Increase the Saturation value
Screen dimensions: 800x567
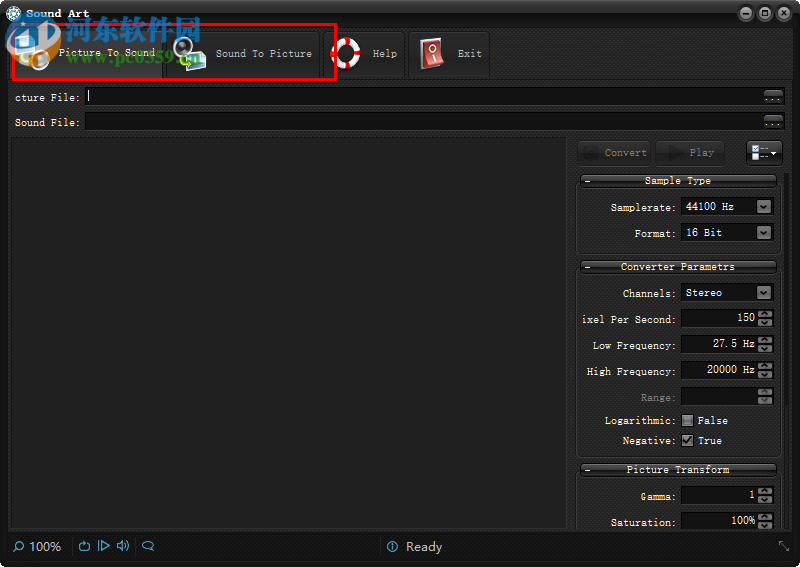765,517
